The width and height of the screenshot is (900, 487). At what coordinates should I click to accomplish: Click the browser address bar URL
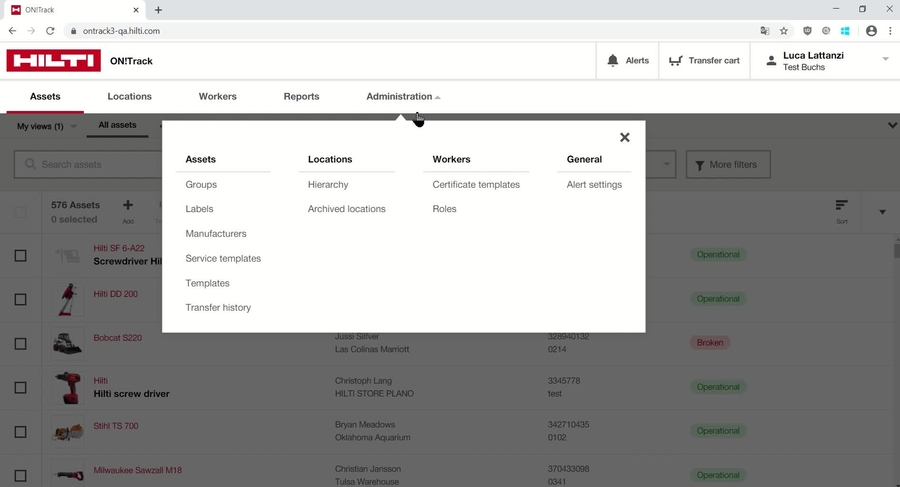tap(121, 31)
